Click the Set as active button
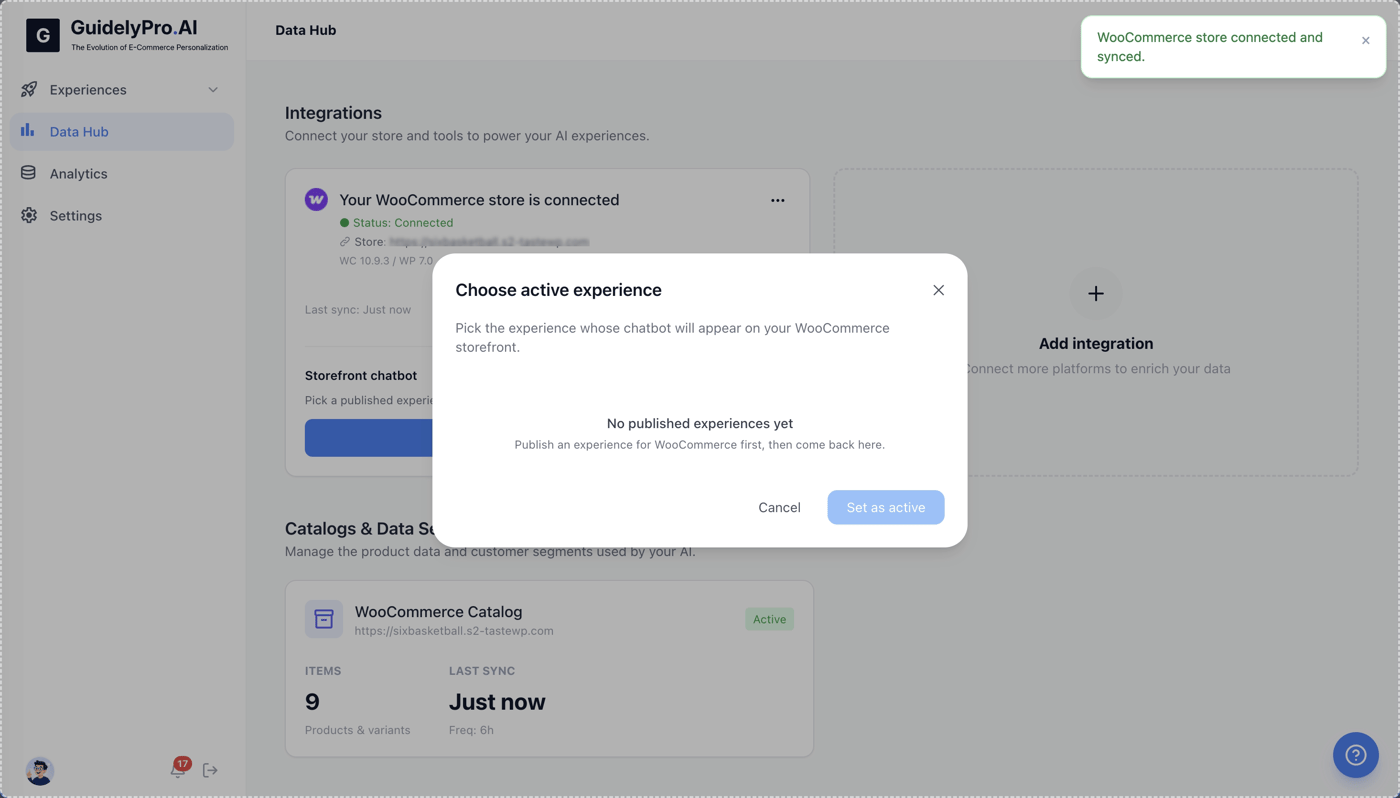The width and height of the screenshot is (1400, 798). point(885,507)
